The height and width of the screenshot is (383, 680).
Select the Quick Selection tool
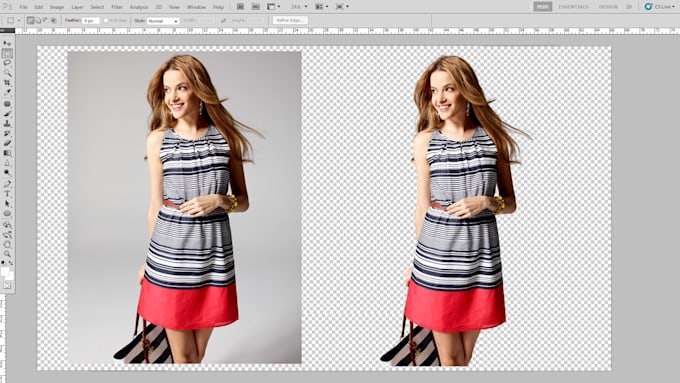click(x=7, y=73)
